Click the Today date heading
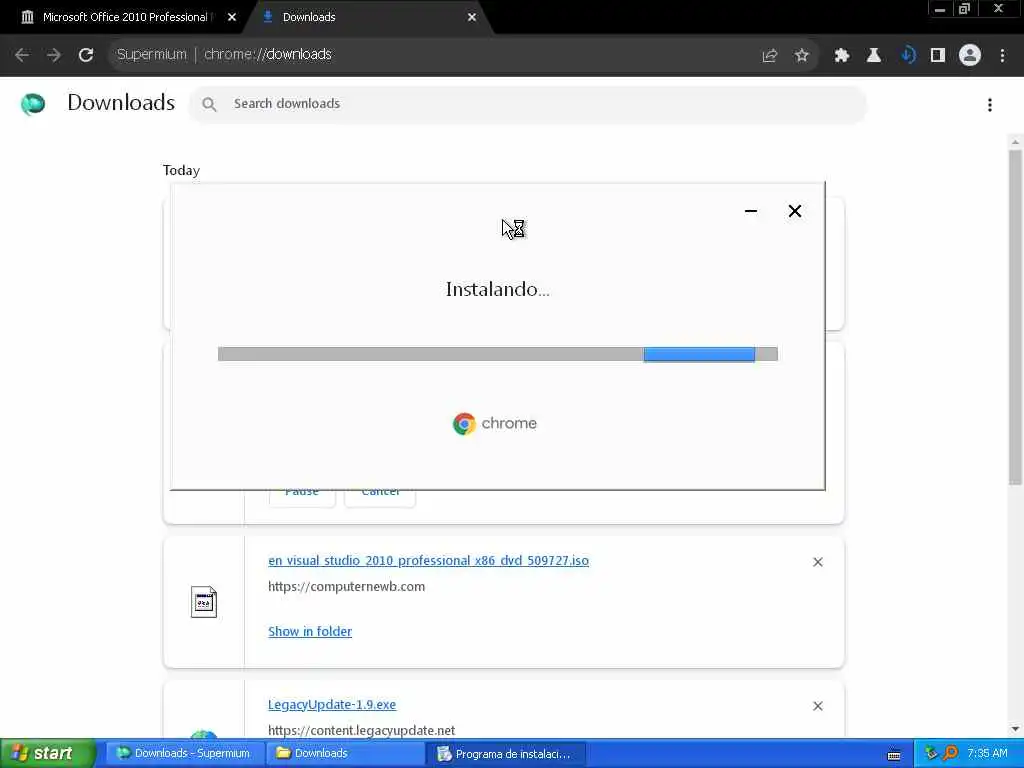1024x768 pixels. coord(181,170)
